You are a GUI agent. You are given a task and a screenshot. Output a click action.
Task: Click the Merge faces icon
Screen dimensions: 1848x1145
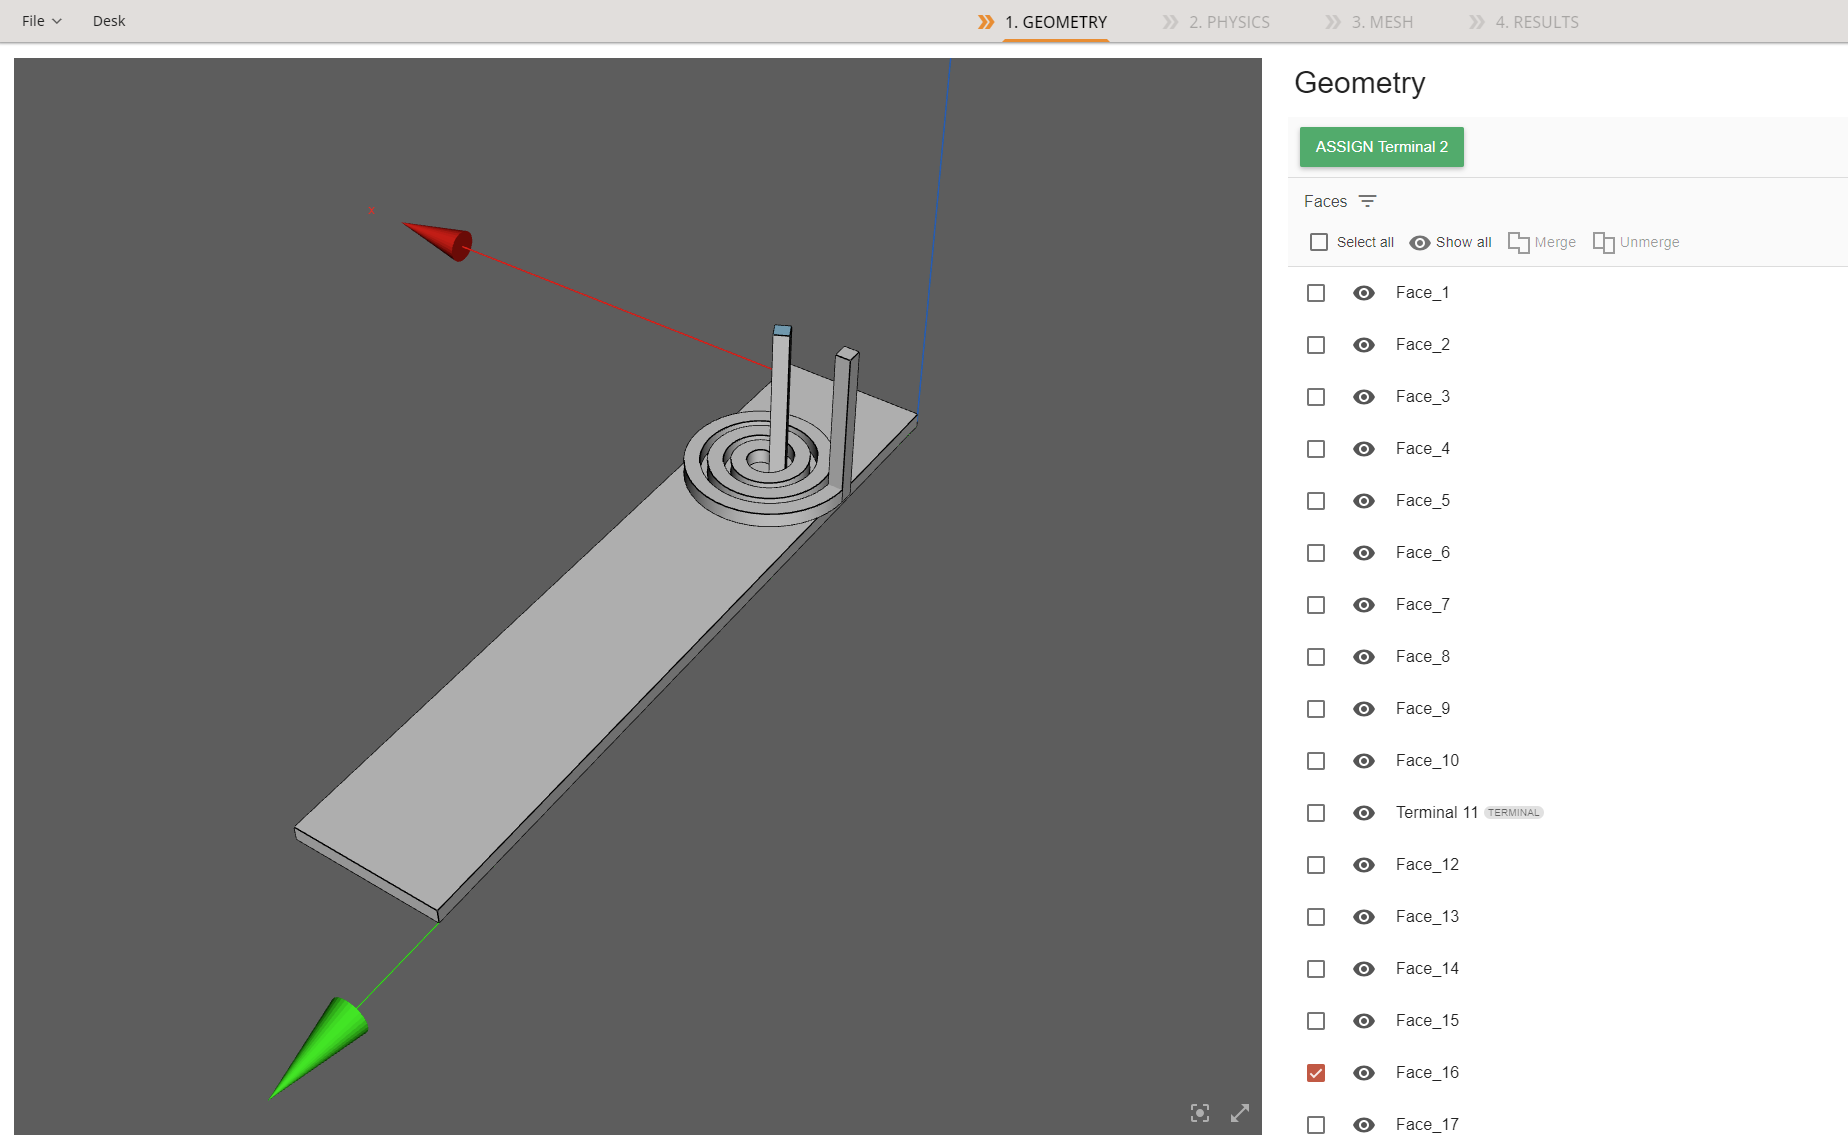(x=1518, y=242)
